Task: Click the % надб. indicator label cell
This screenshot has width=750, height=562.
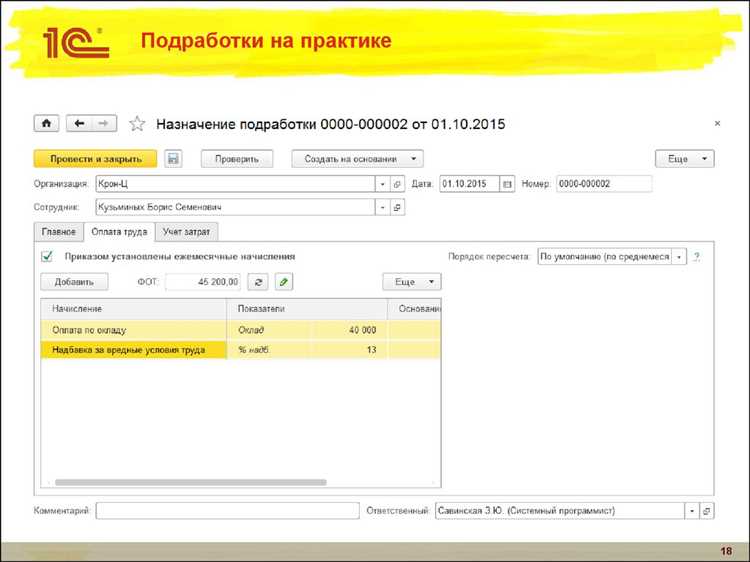Action: (x=269, y=350)
